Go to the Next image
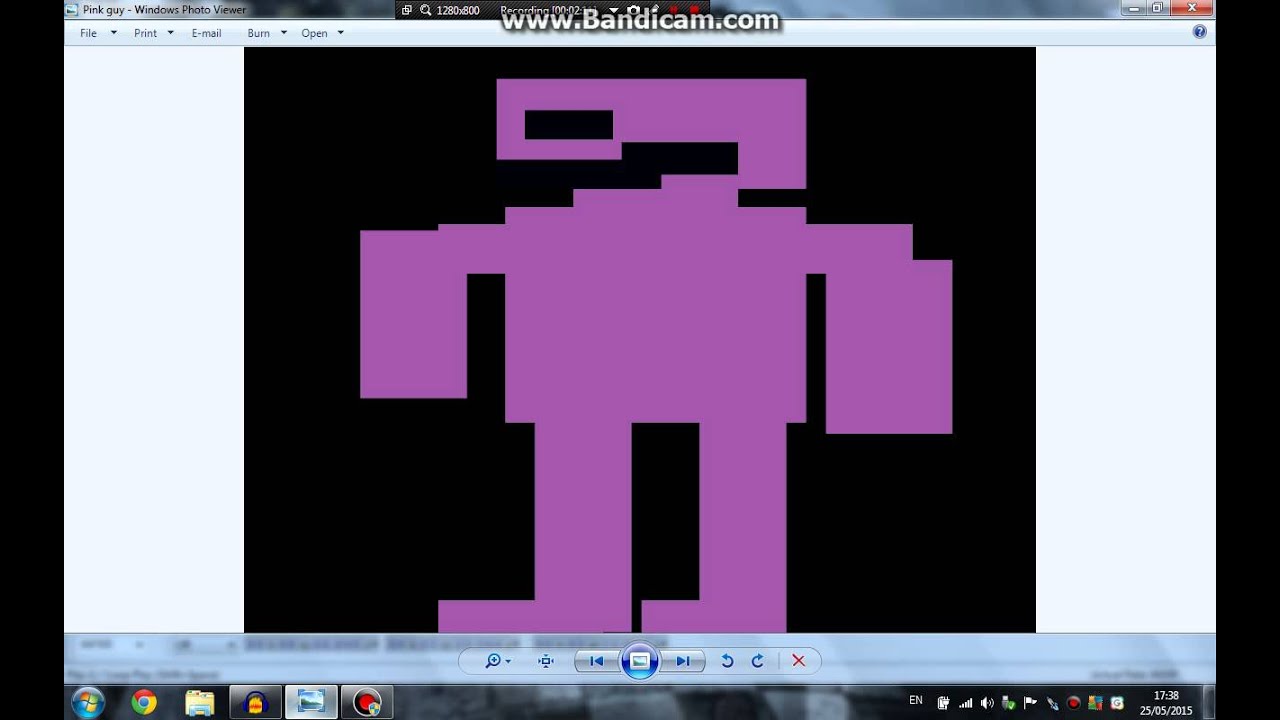This screenshot has height=720, width=1280. (683, 661)
